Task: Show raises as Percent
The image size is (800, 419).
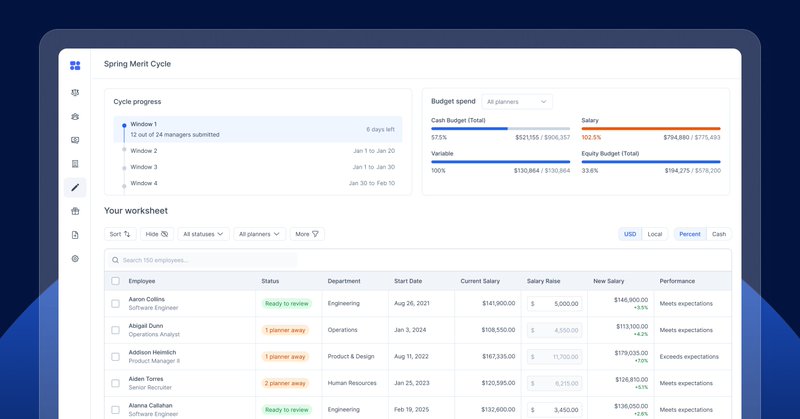Action: click(690, 234)
